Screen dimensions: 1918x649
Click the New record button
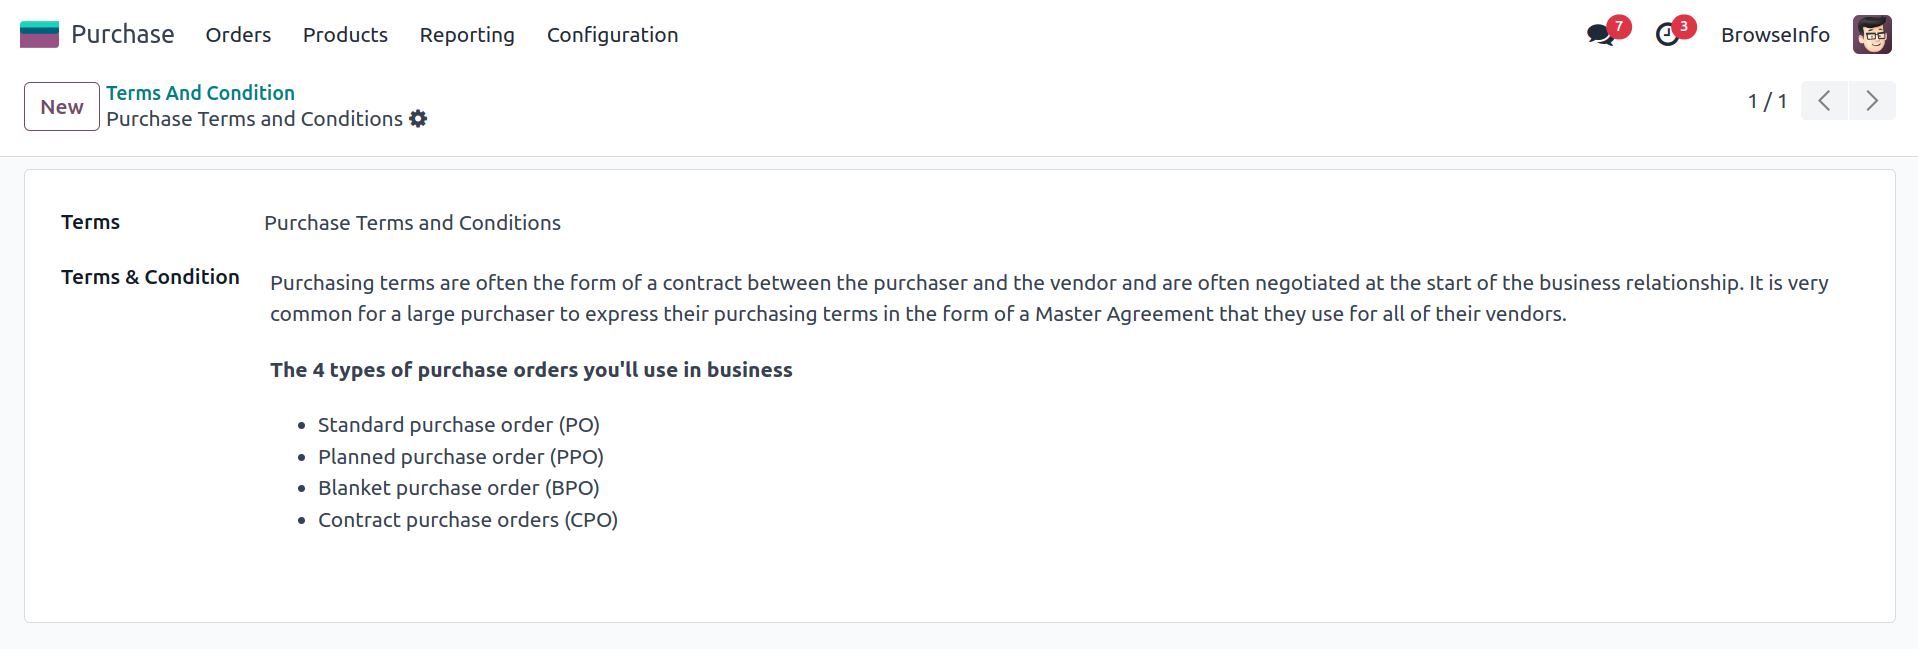pyautogui.click(x=62, y=107)
